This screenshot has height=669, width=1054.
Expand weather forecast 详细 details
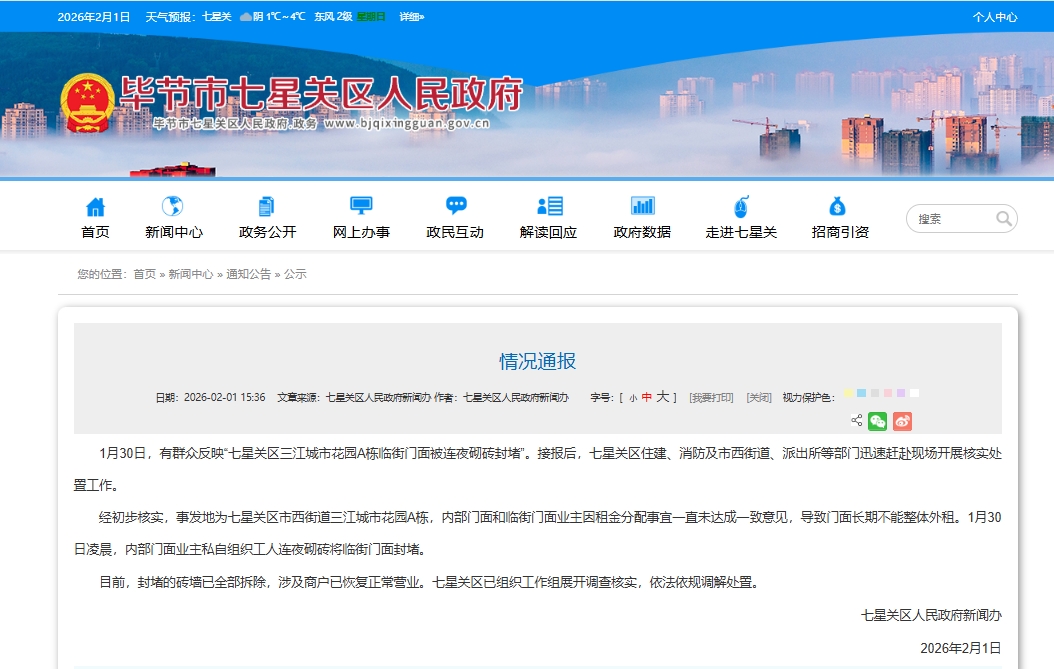pyautogui.click(x=411, y=17)
